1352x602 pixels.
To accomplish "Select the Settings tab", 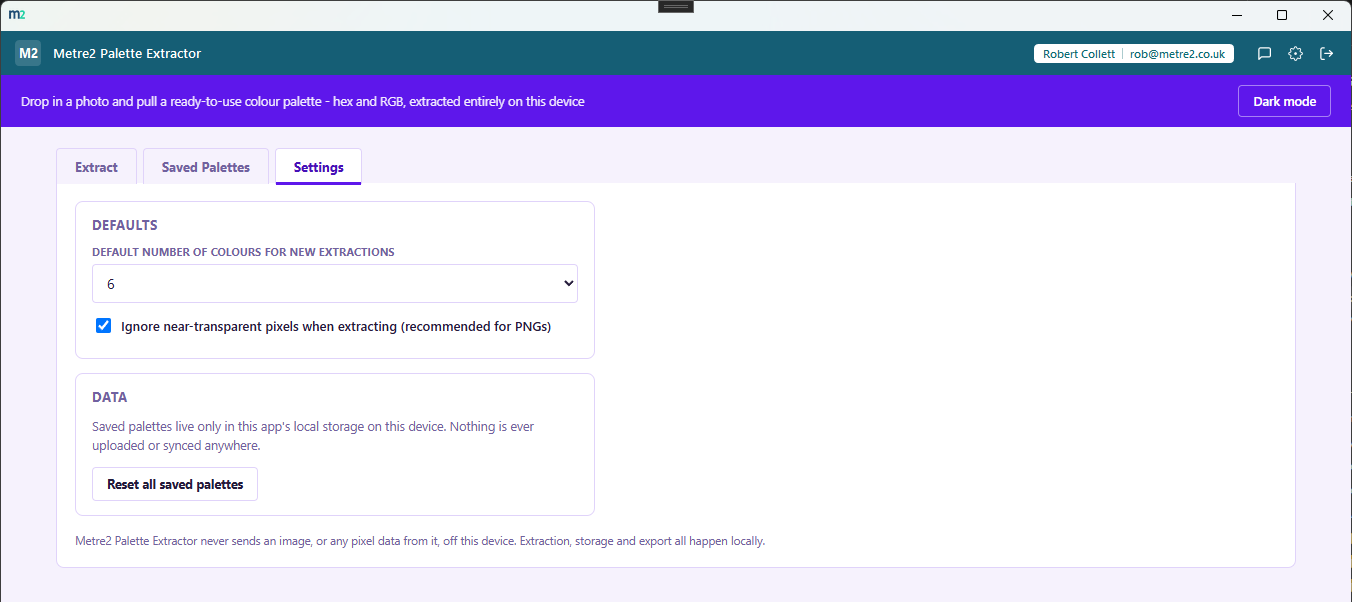I will [319, 167].
